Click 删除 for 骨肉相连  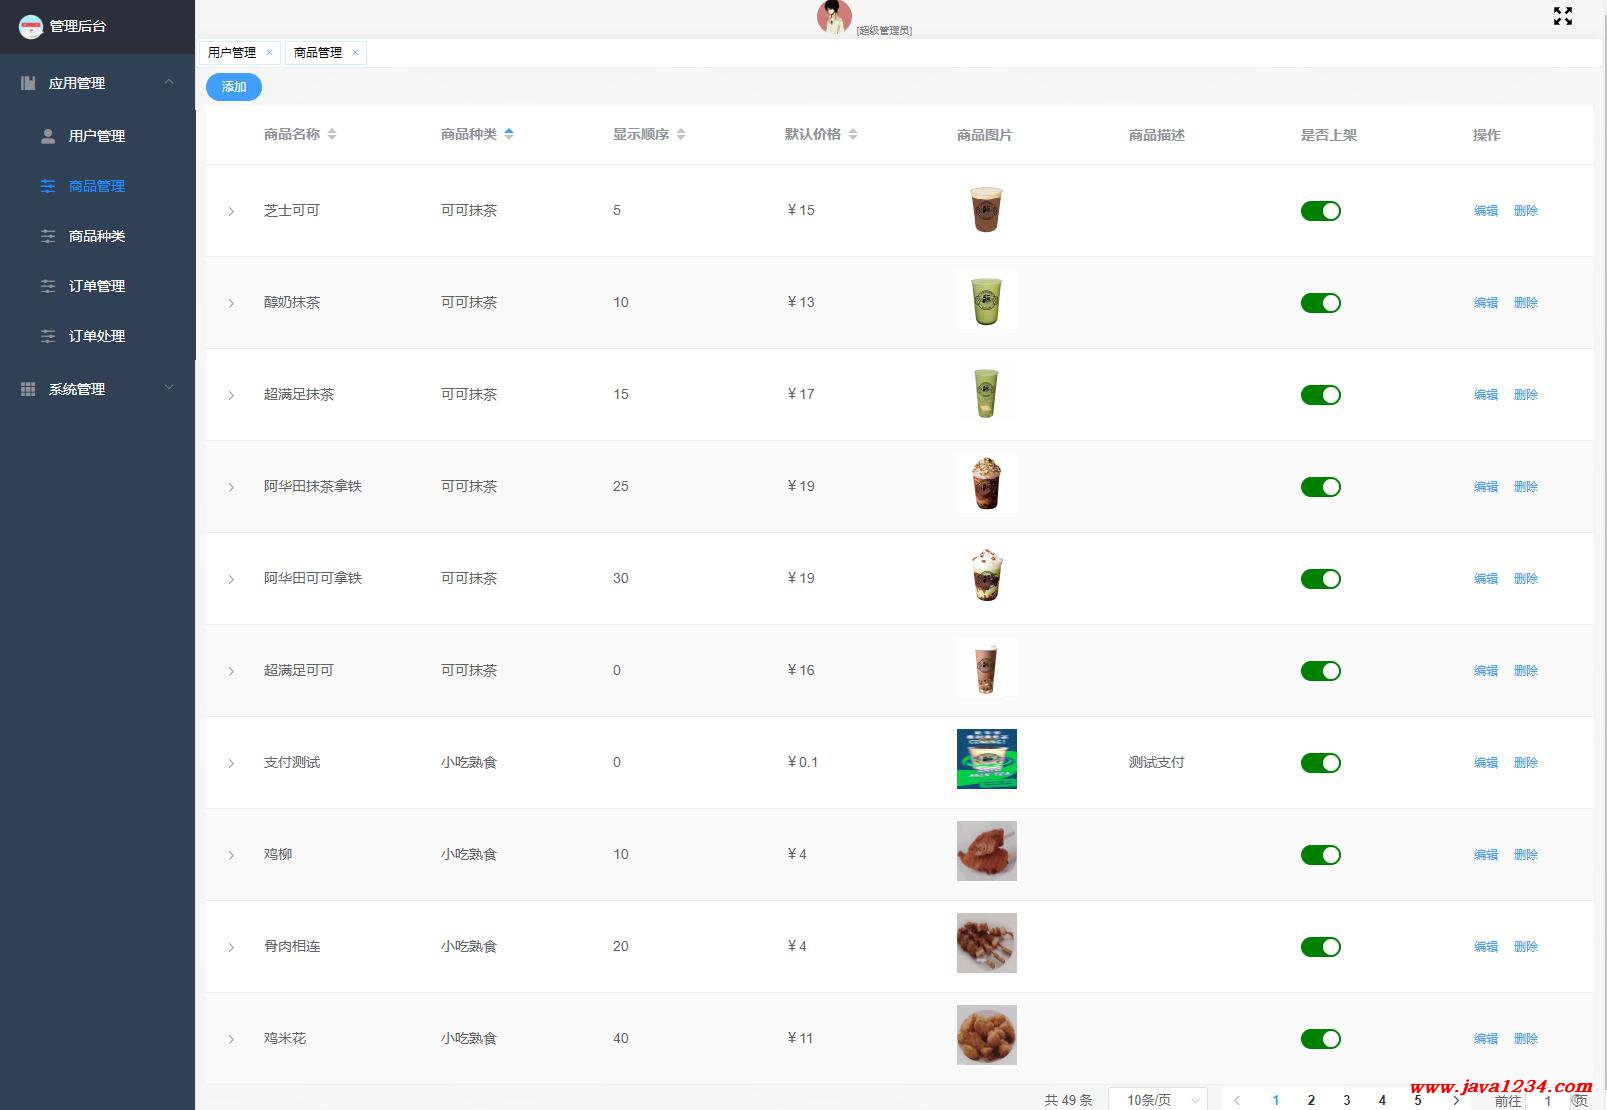click(1526, 947)
